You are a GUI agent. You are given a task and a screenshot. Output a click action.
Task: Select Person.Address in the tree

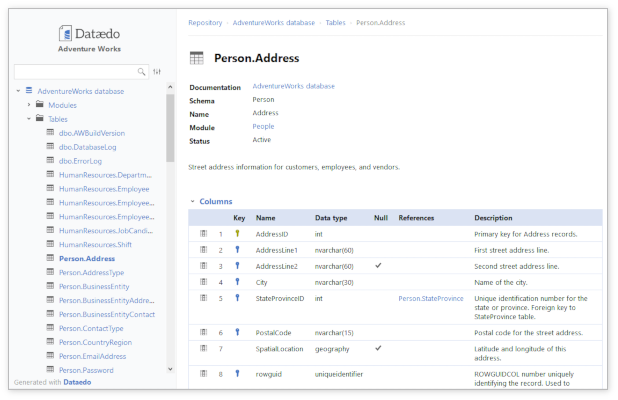[87, 259]
